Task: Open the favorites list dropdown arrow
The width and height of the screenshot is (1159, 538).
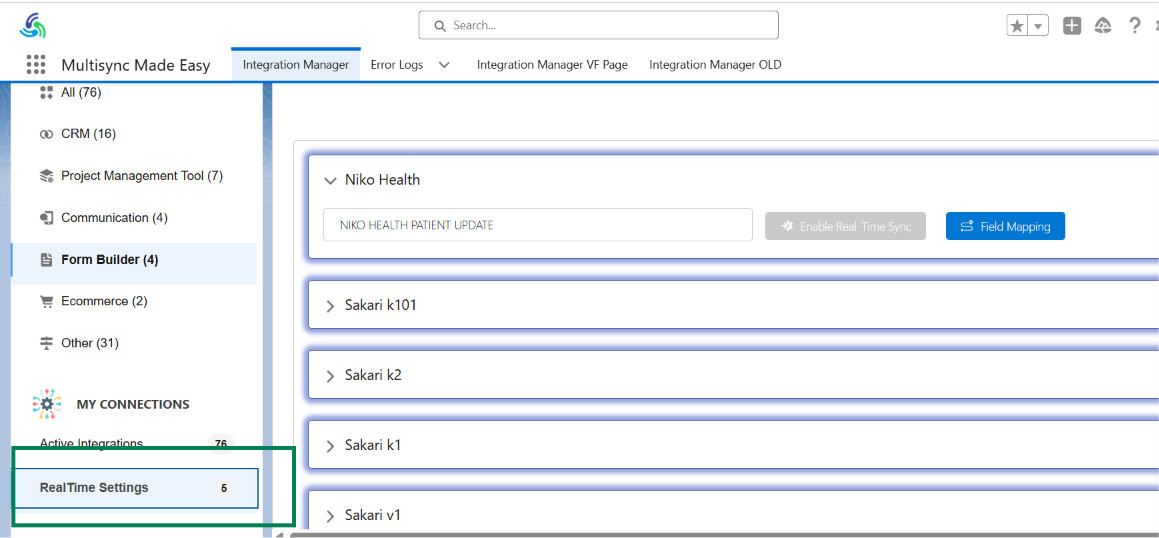Action: [x=1039, y=26]
